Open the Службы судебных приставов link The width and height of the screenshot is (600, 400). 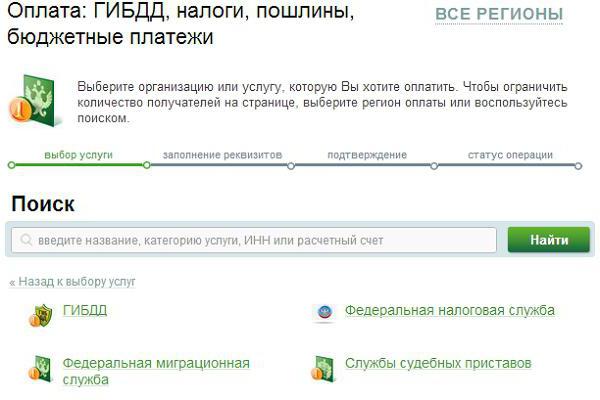coord(438,363)
